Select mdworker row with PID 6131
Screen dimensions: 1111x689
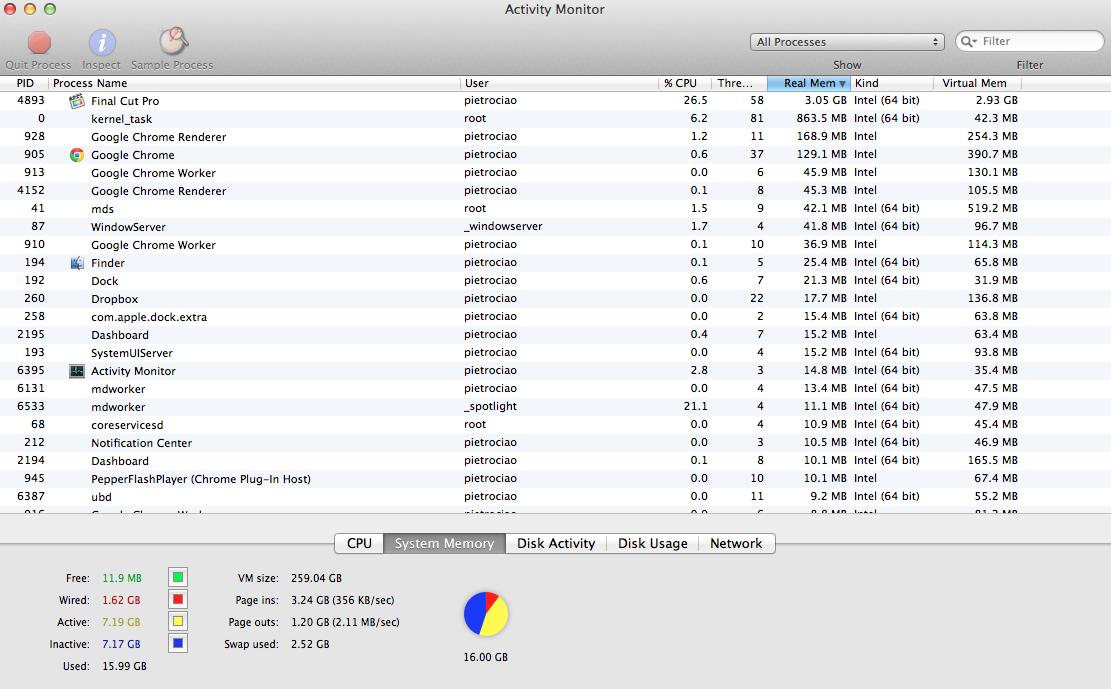coord(556,389)
